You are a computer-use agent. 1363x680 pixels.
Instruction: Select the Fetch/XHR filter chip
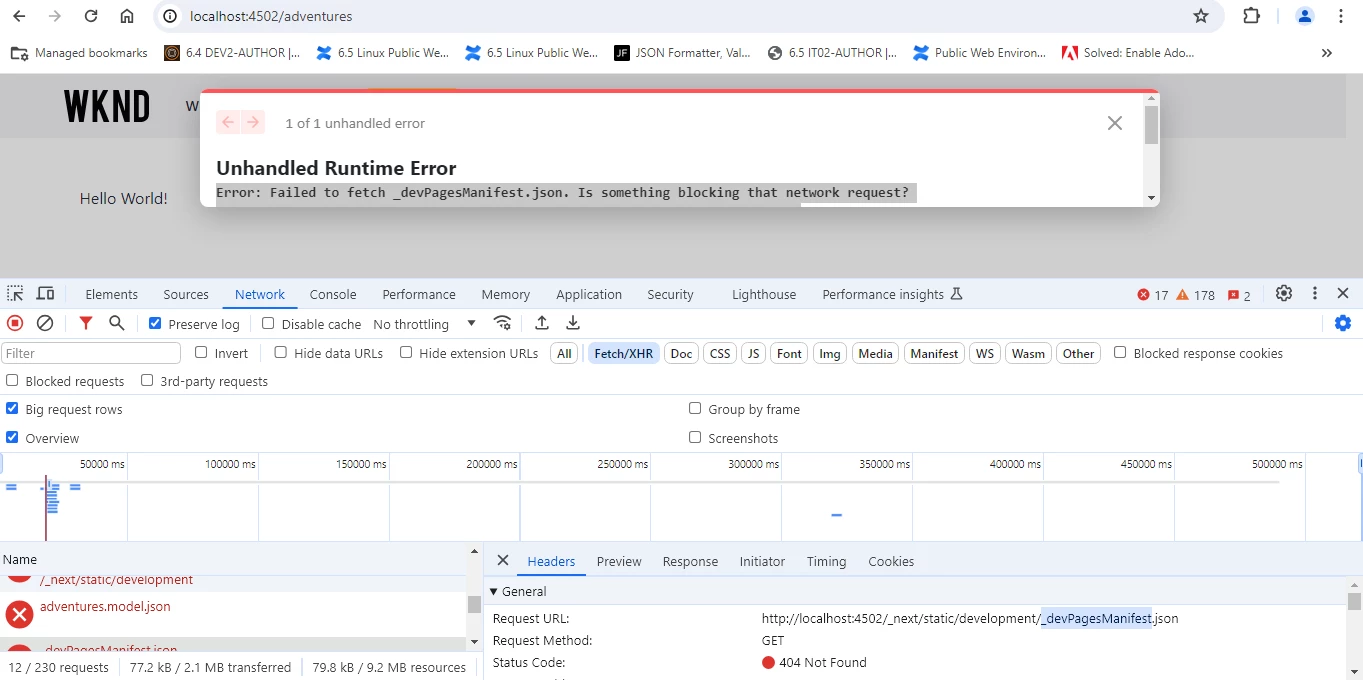(624, 353)
